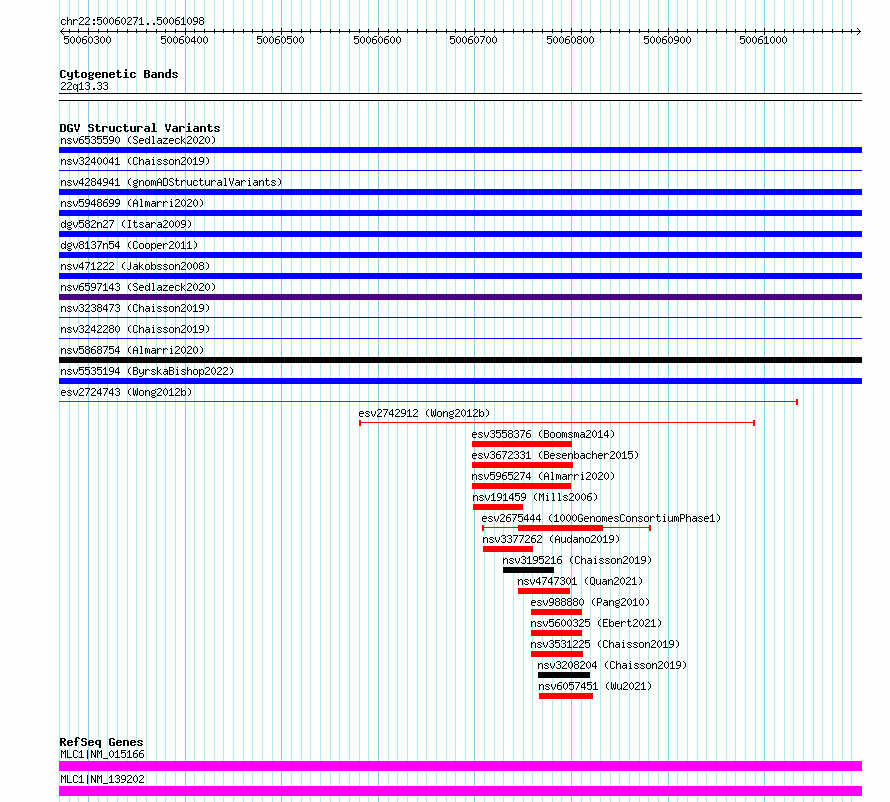Click ruler position 50060500
This screenshot has height=802, width=890.
pos(280,40)
